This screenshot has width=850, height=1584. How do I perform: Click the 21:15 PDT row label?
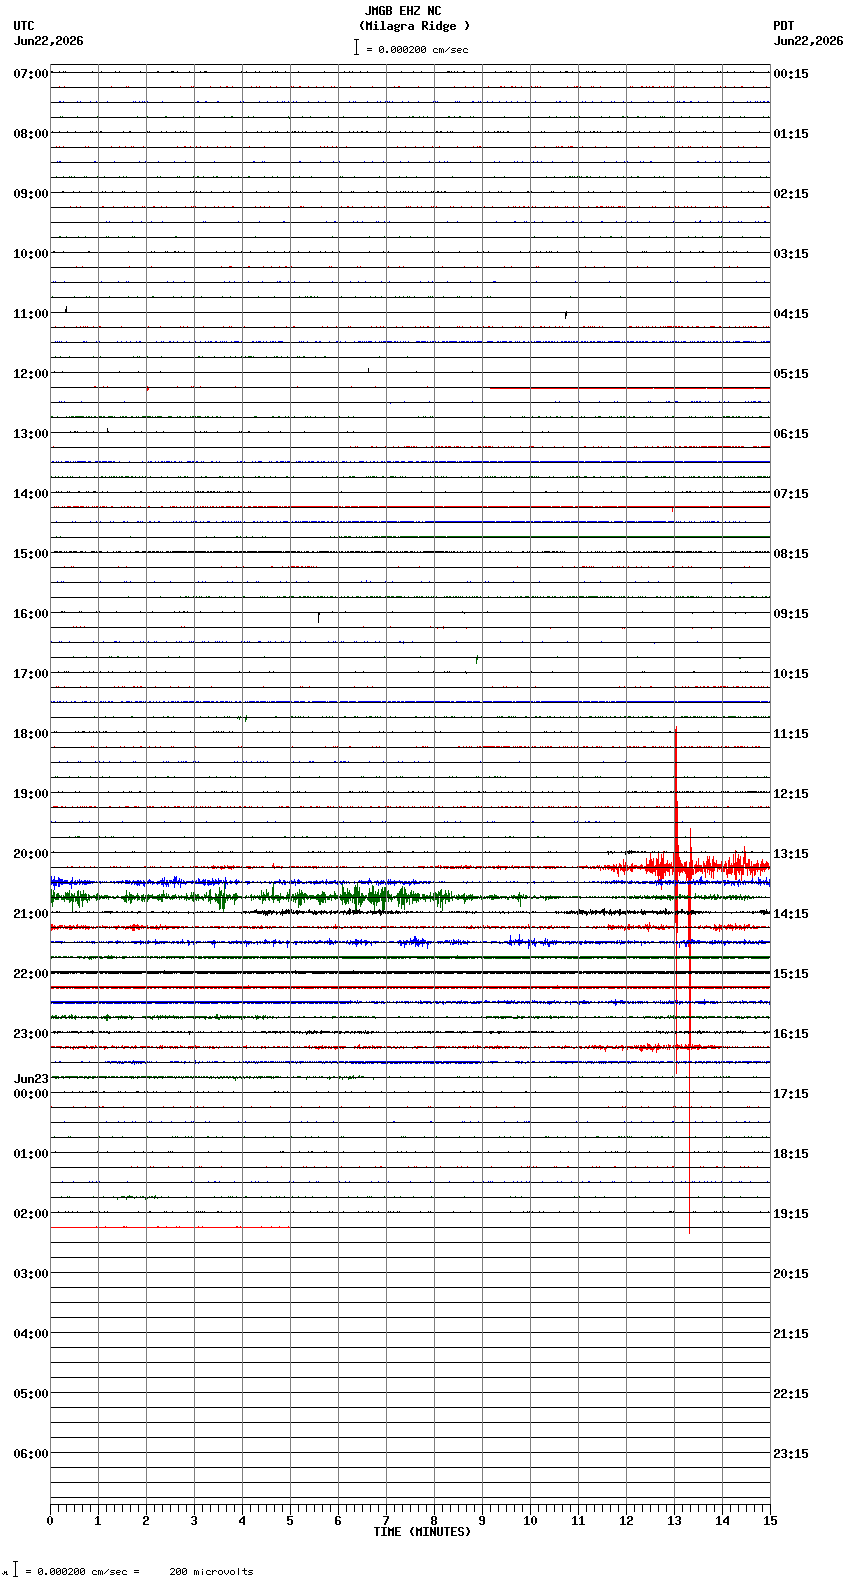tap(791, 1334)
